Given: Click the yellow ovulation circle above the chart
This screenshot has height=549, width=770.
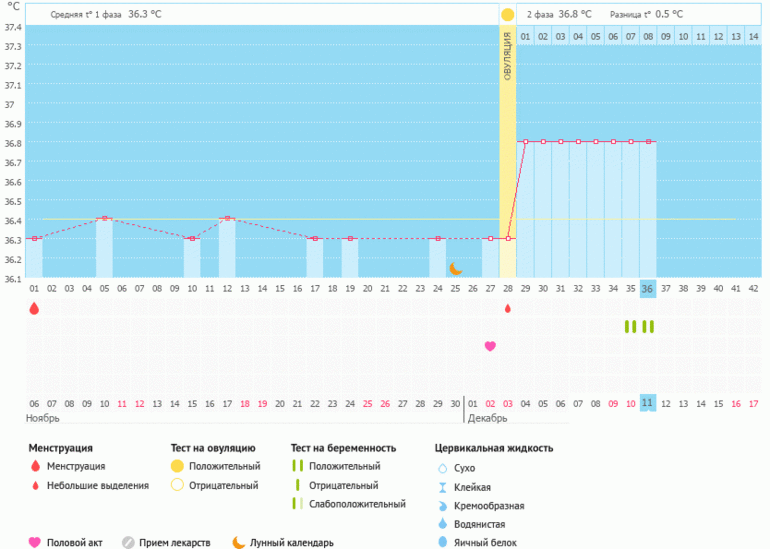Looking at the screenshot, I should coord(508,15).
